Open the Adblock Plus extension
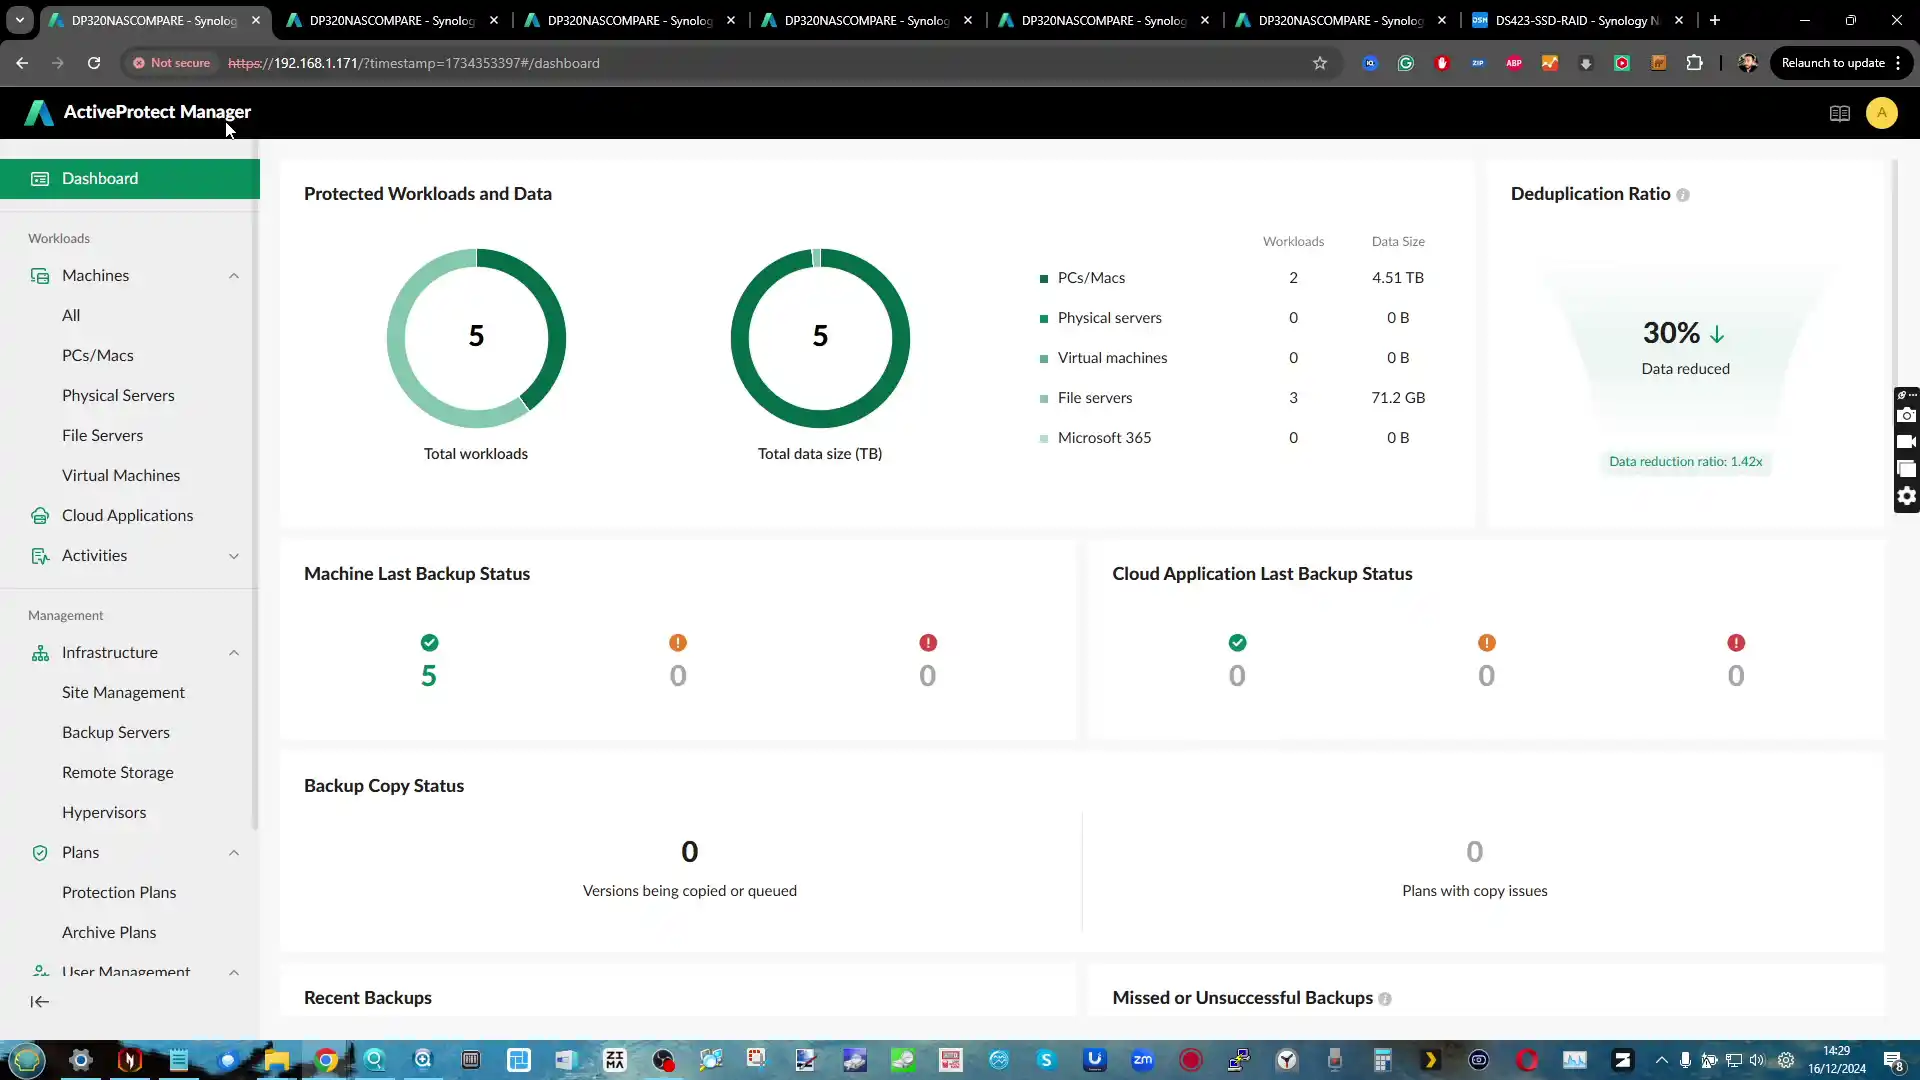 [x=1514, y=63]
